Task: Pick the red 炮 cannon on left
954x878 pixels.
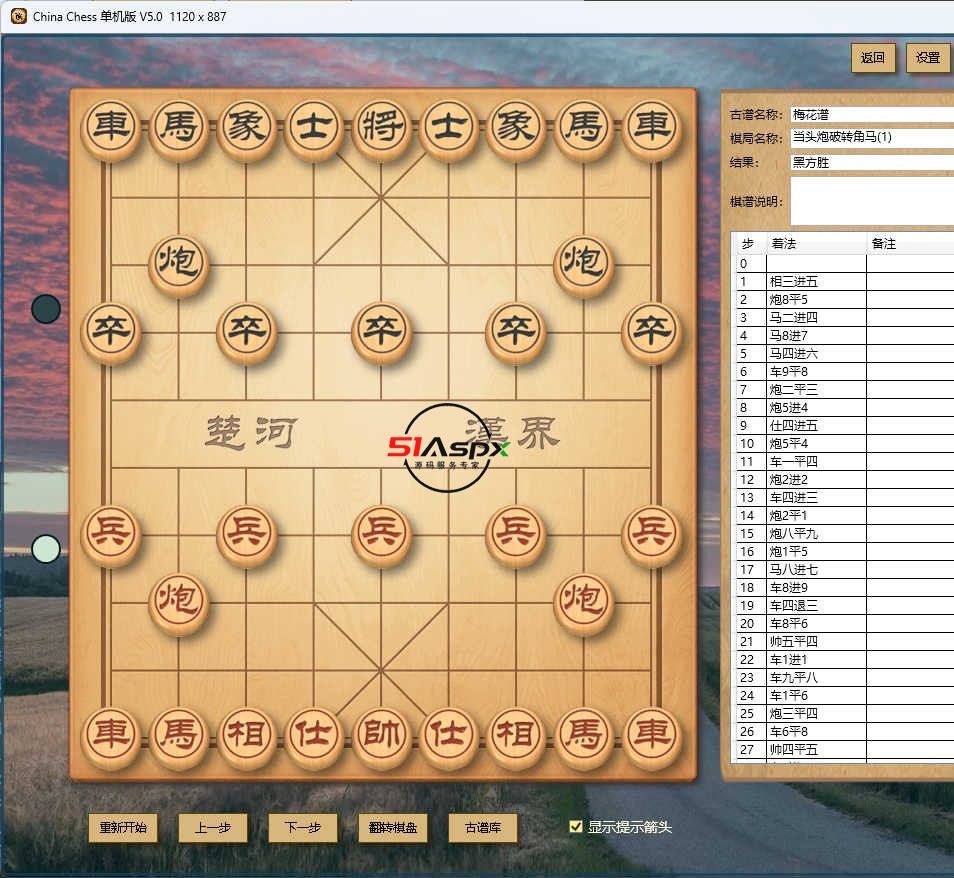Action: [x=178, y=601]
